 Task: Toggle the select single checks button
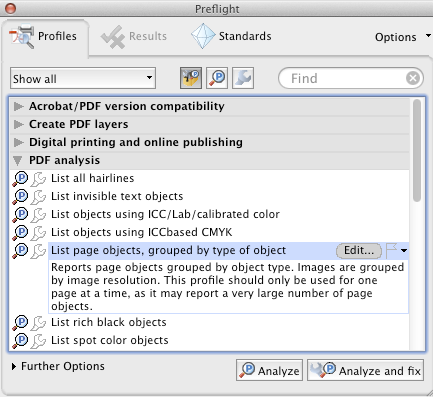(x=217, y=78)
